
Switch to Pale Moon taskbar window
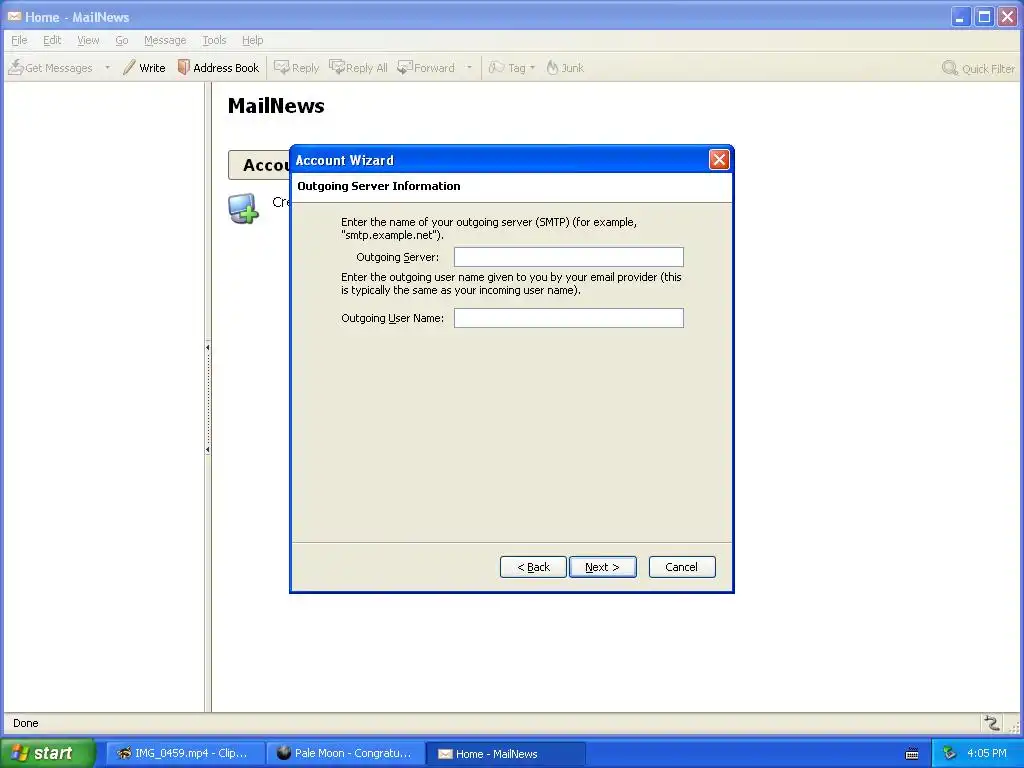point(345,753)
